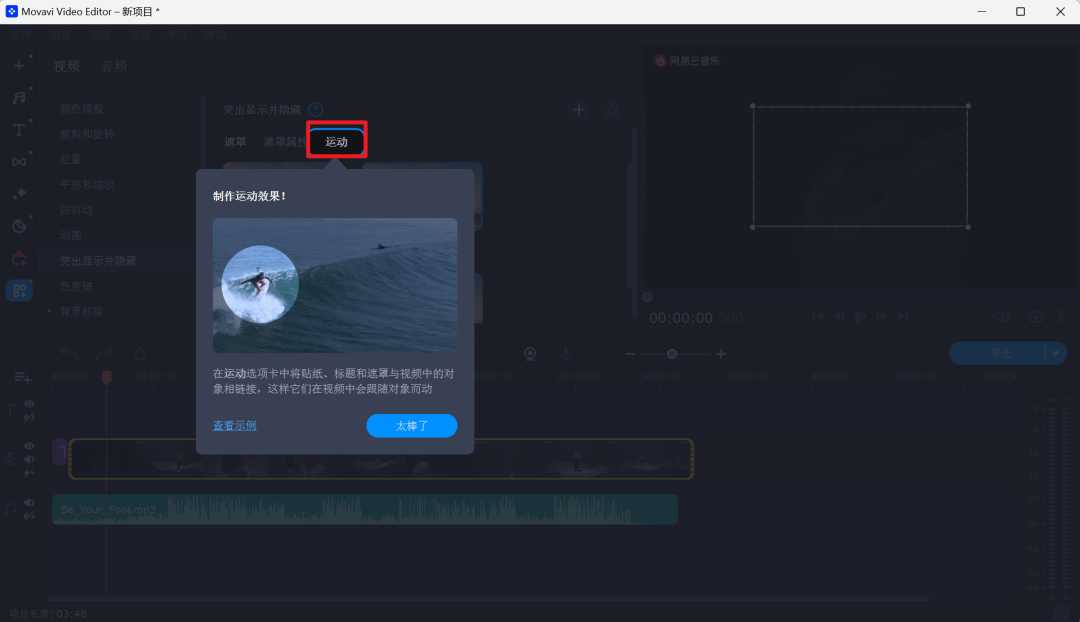Image resolution: width=1080 pixels, height=622 pixels.
Task: Select the highlighted 运动 tab
Action: [336, 141]
